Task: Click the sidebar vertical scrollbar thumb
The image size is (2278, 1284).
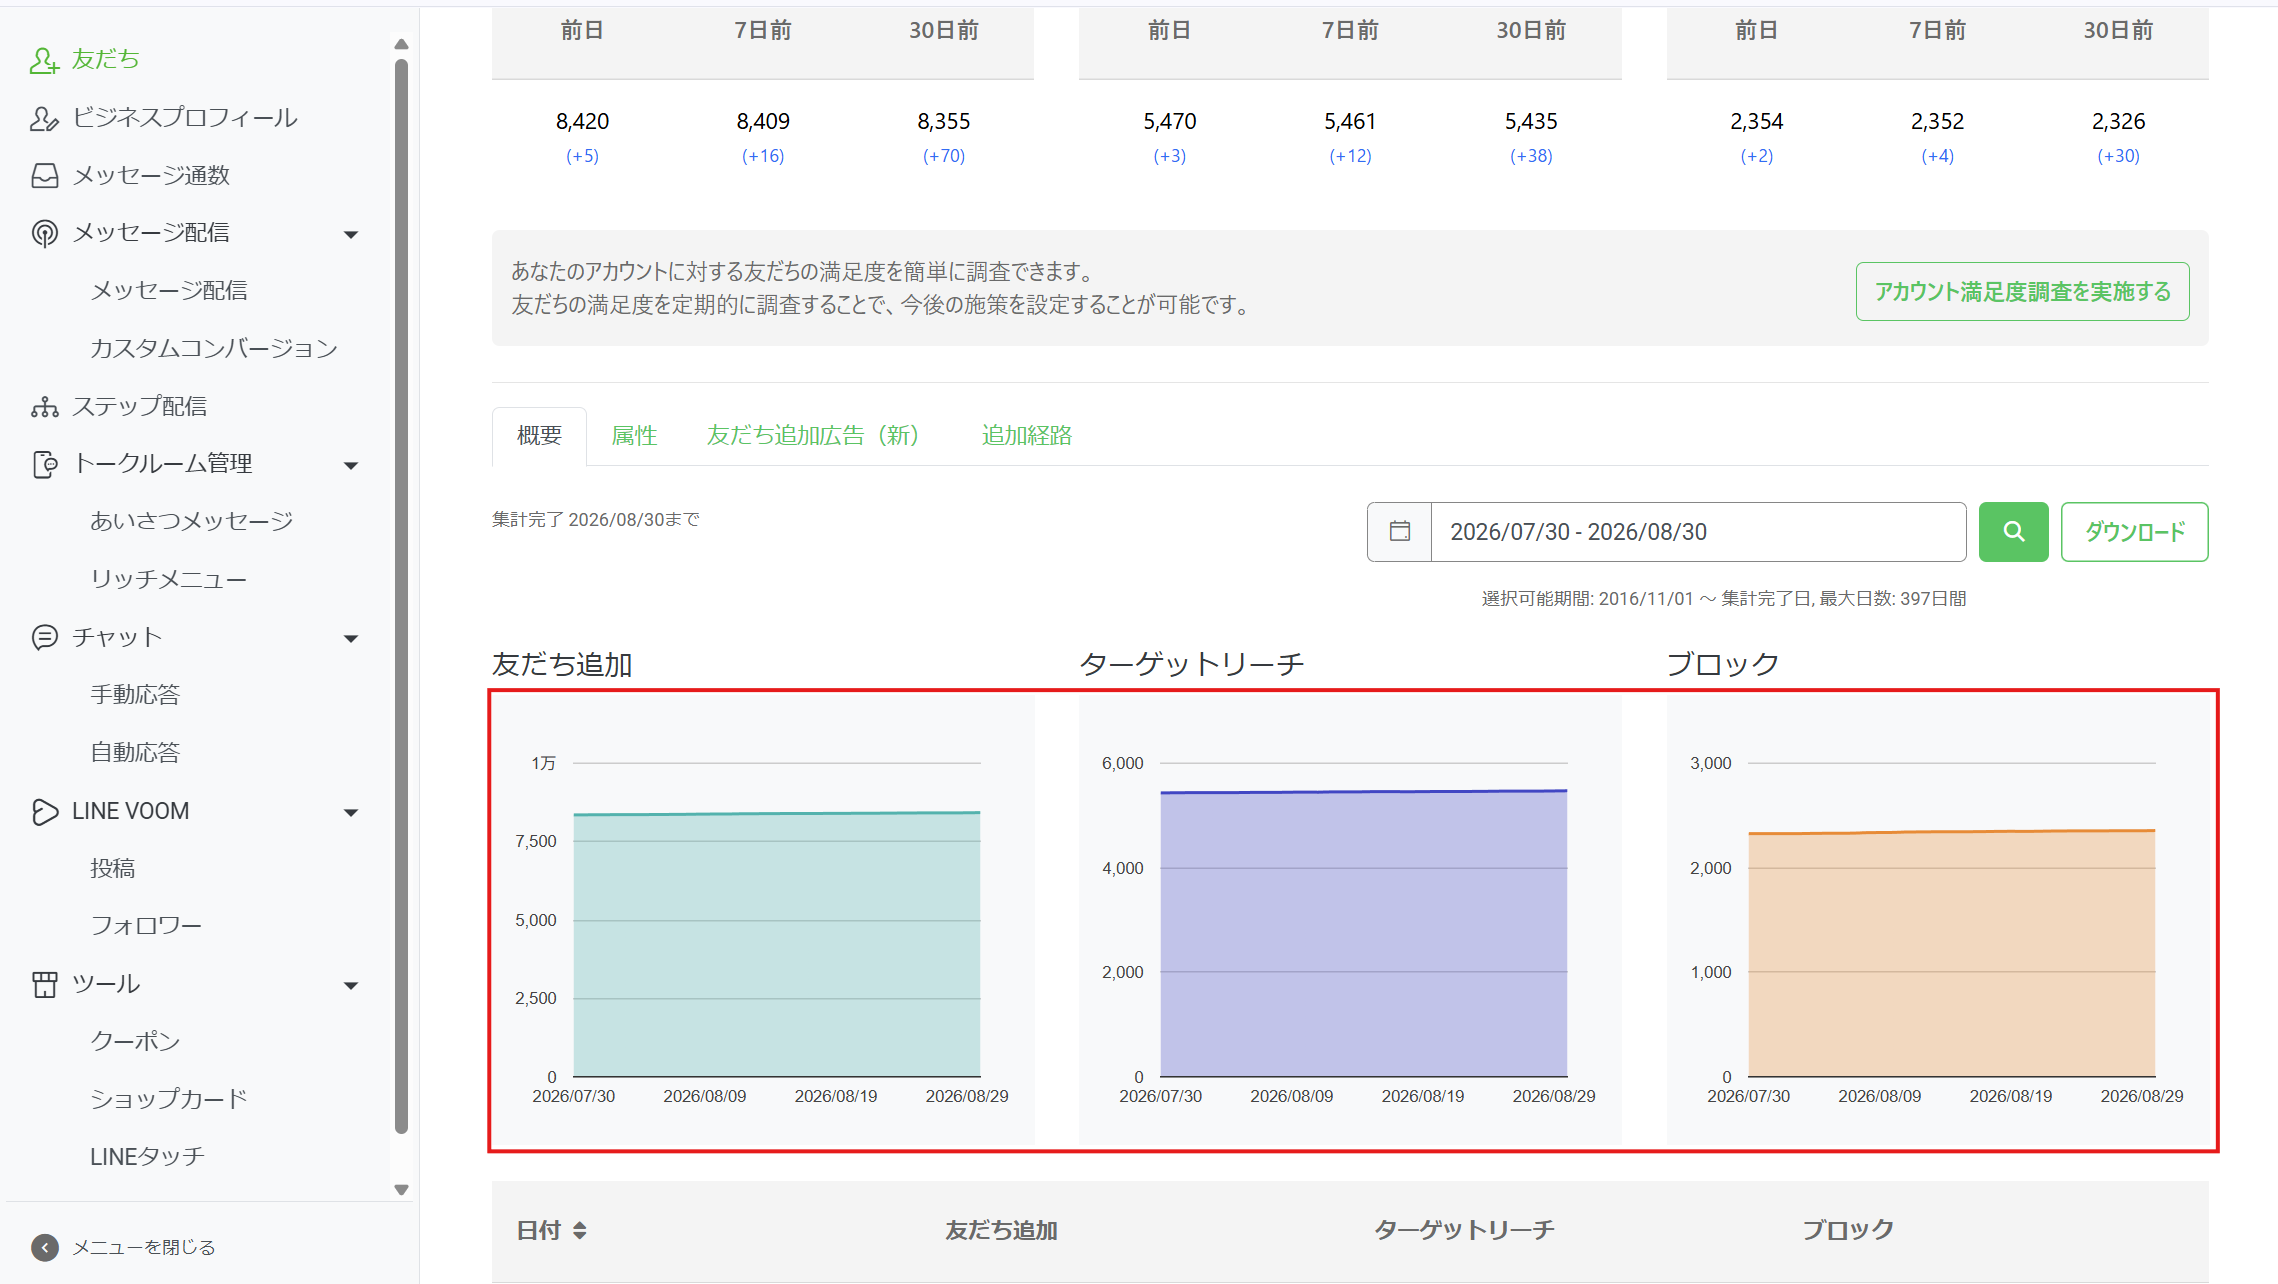Action: tap(401, 597)
